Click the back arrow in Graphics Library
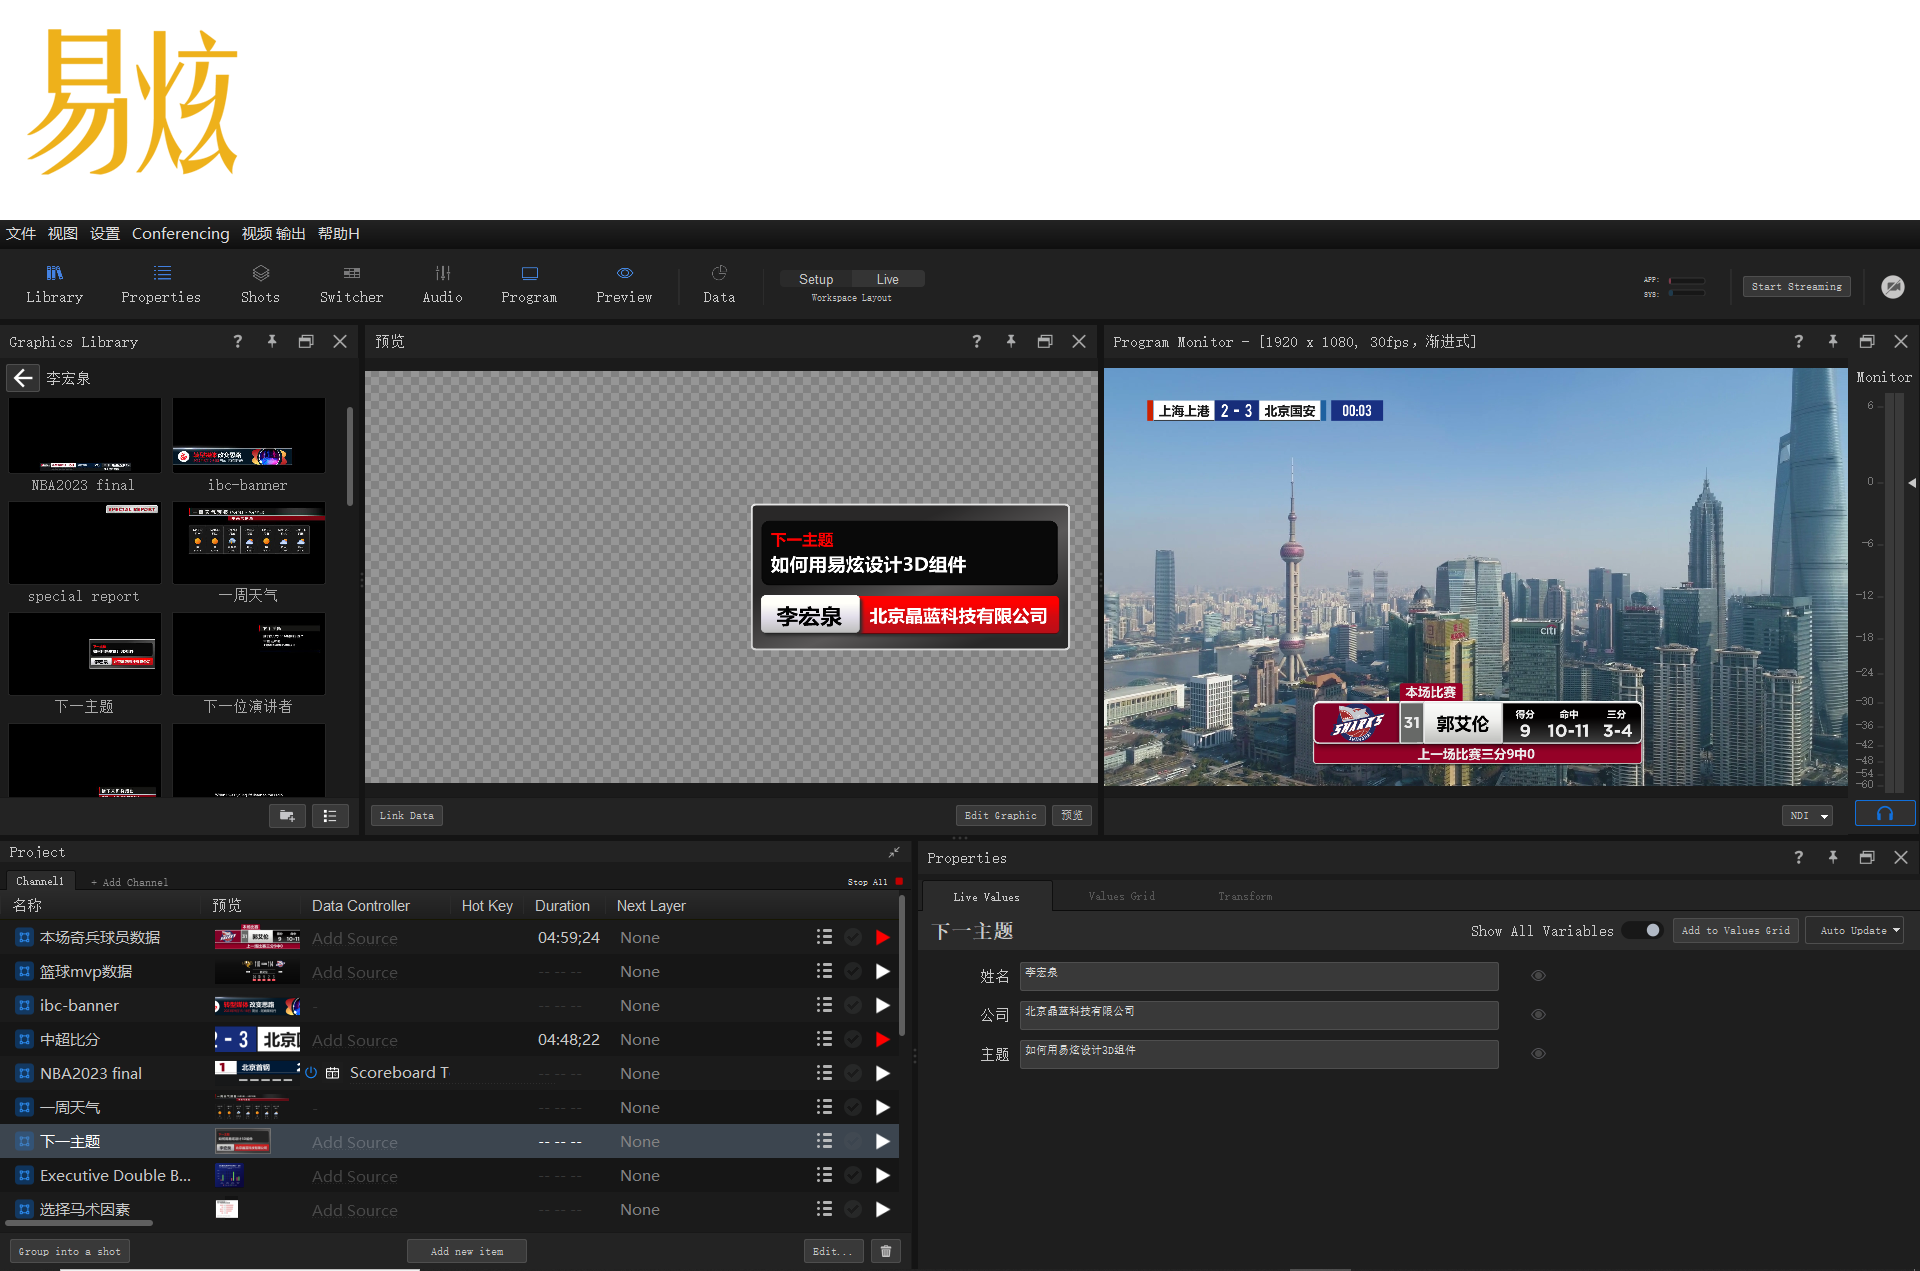 [x=23, y=378]
